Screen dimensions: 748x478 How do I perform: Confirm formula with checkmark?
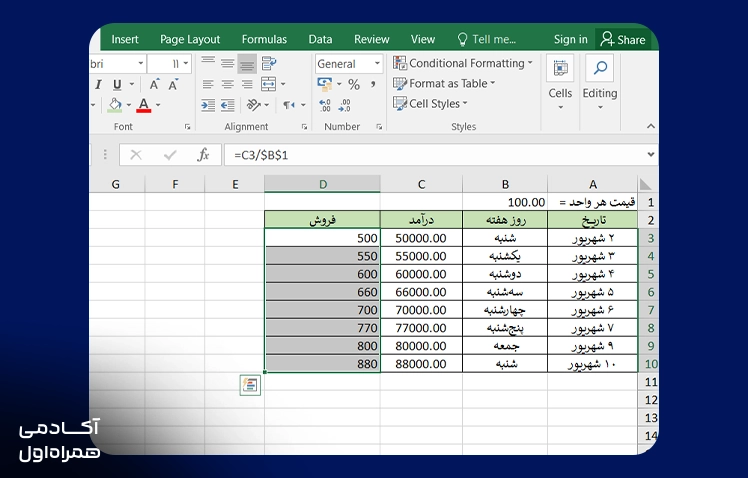(x=170, y=155)
